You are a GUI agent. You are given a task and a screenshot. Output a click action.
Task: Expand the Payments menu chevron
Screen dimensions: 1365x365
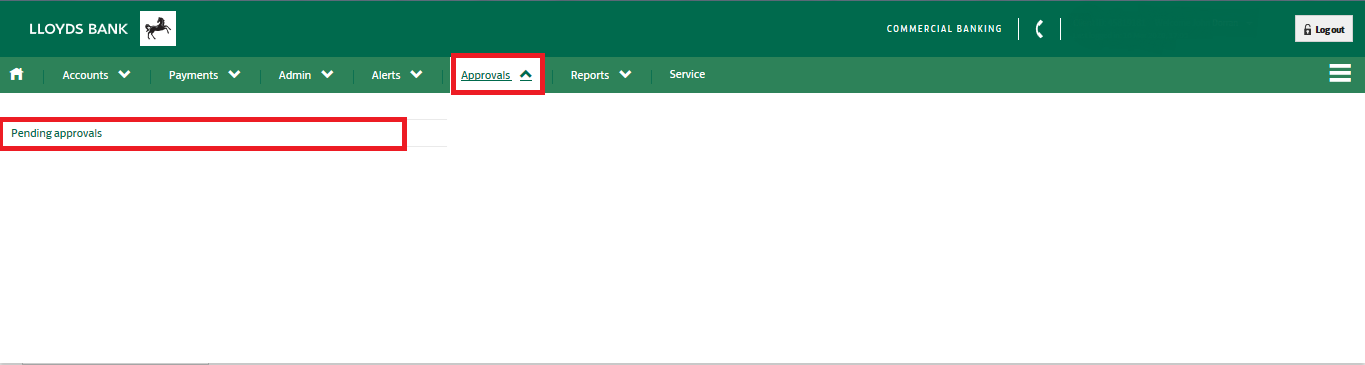(234, 74)
